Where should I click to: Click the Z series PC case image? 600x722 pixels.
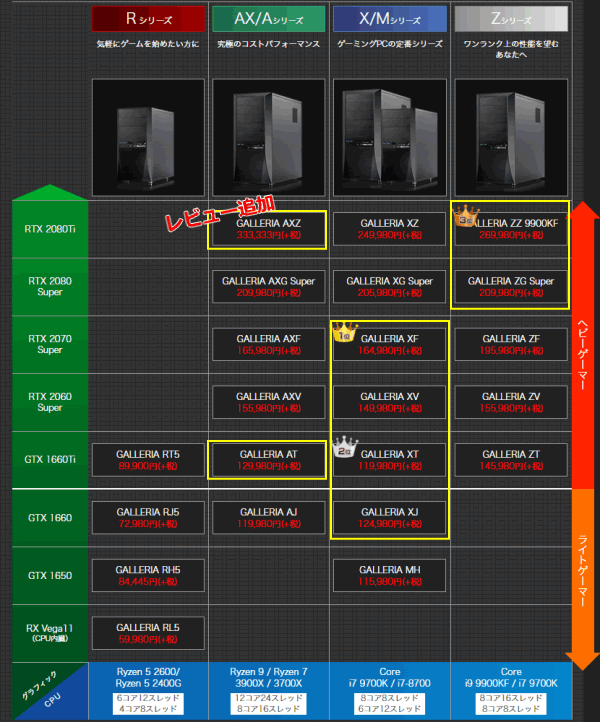pyautogui.click(x=511, y=137)
